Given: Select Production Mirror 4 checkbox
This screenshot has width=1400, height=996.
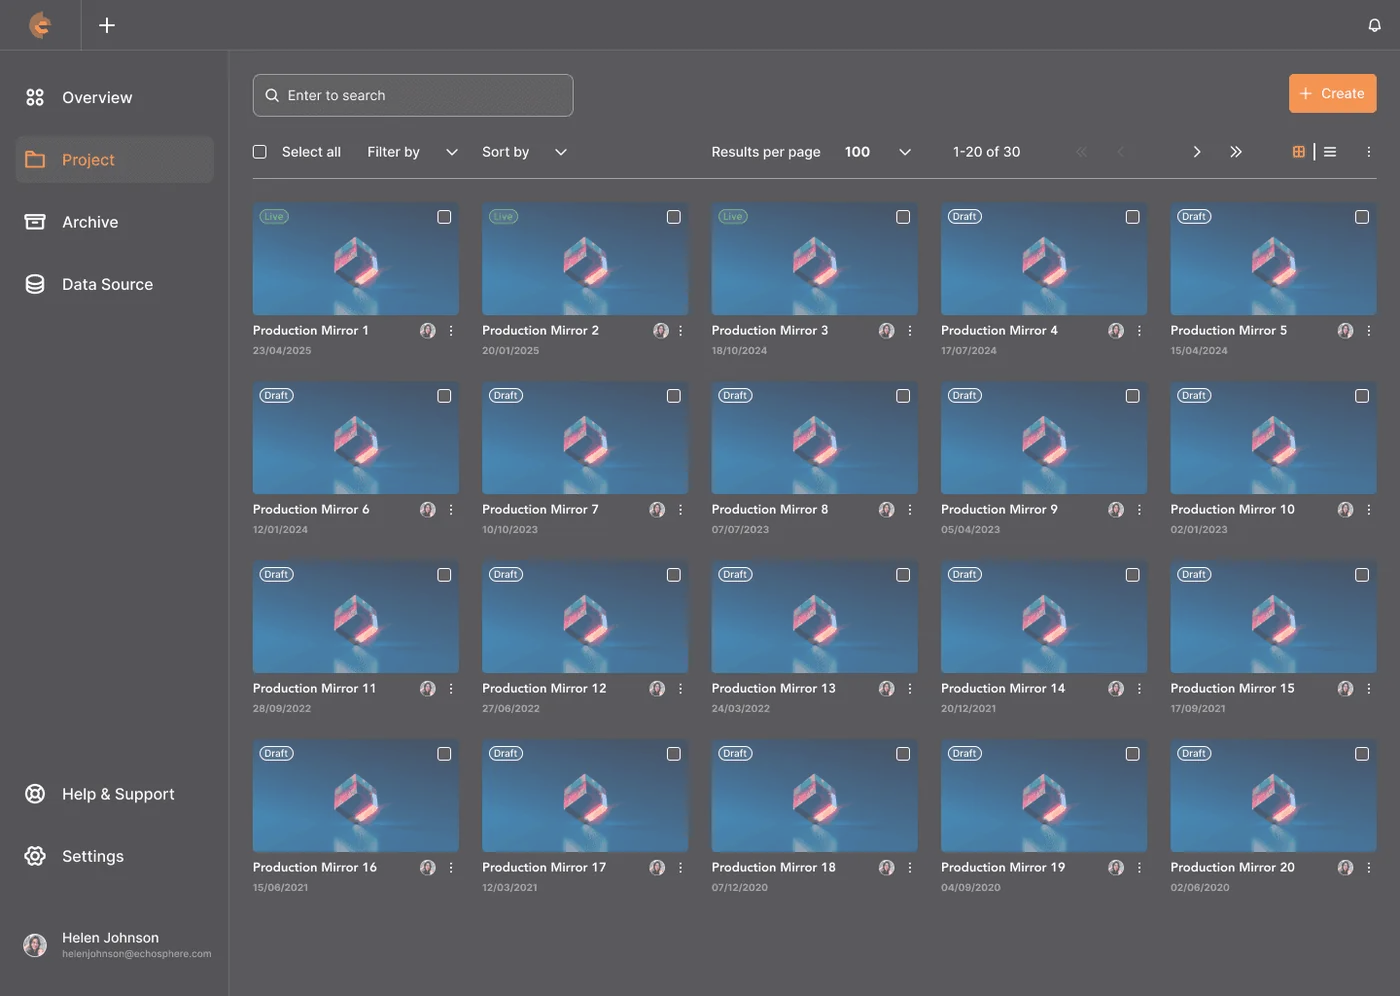Looking at the screenshot, I should pyautogui.click(x=1133, y=217).
